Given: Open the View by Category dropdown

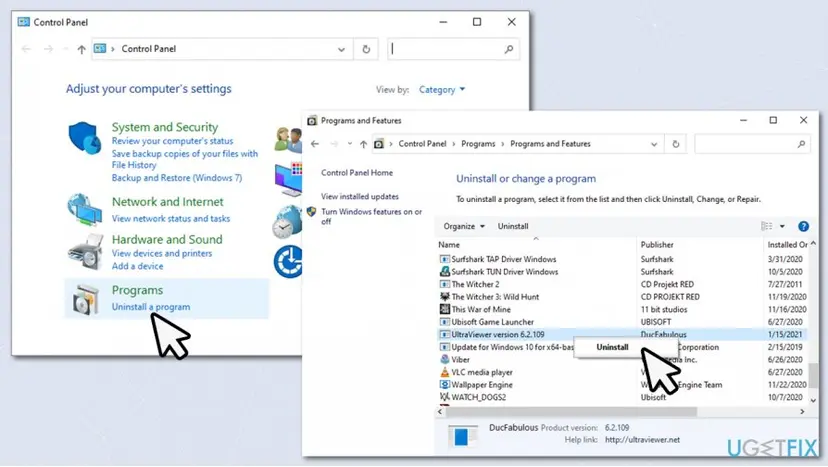Looking at the screenshot, I should 442,90.
